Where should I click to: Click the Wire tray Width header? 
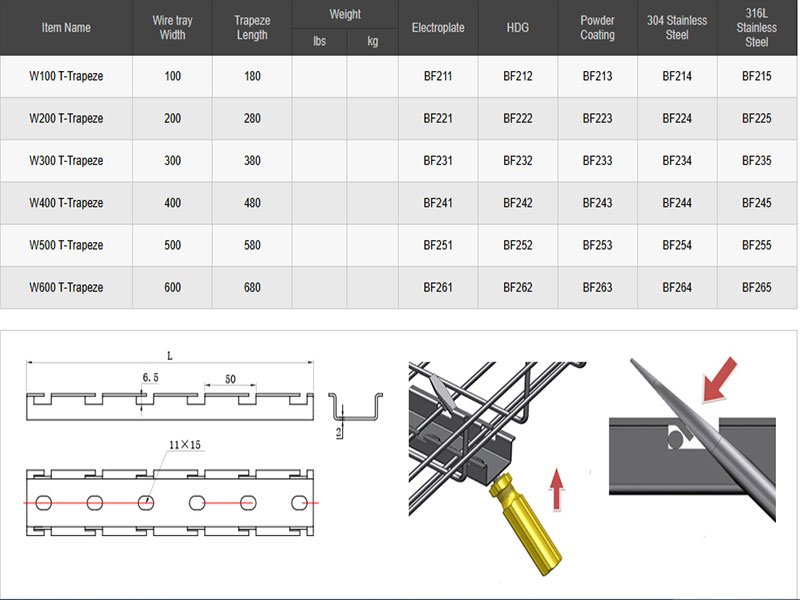coord(172,28)
